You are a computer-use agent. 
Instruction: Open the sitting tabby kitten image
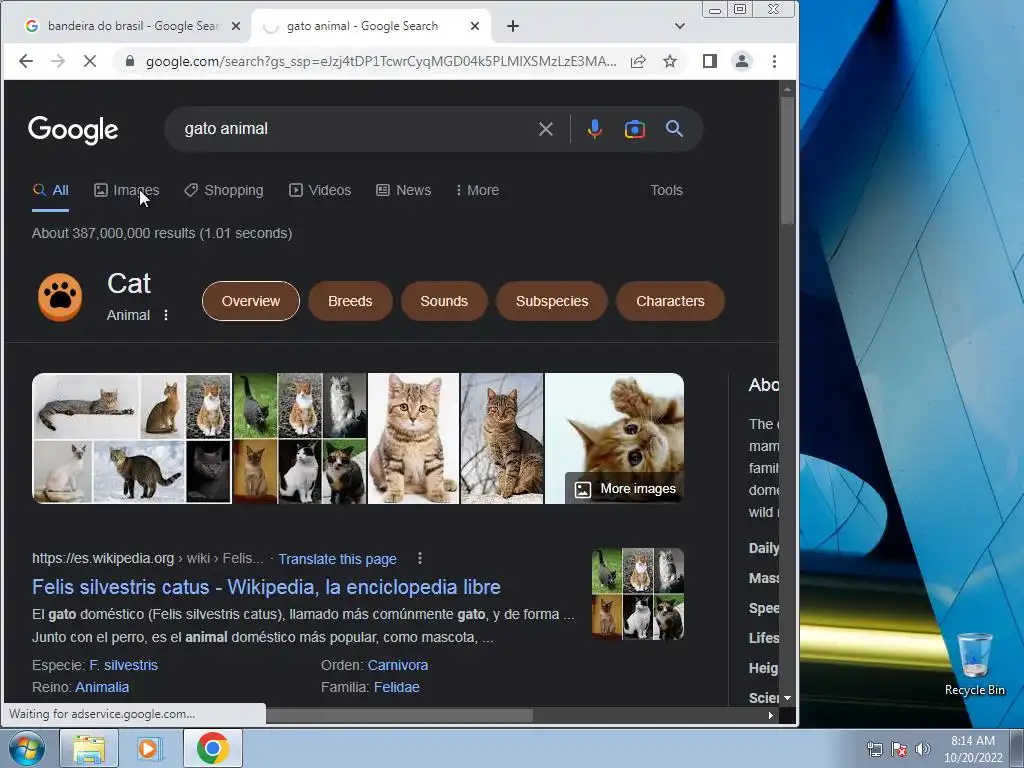click(x=413, y=438)
